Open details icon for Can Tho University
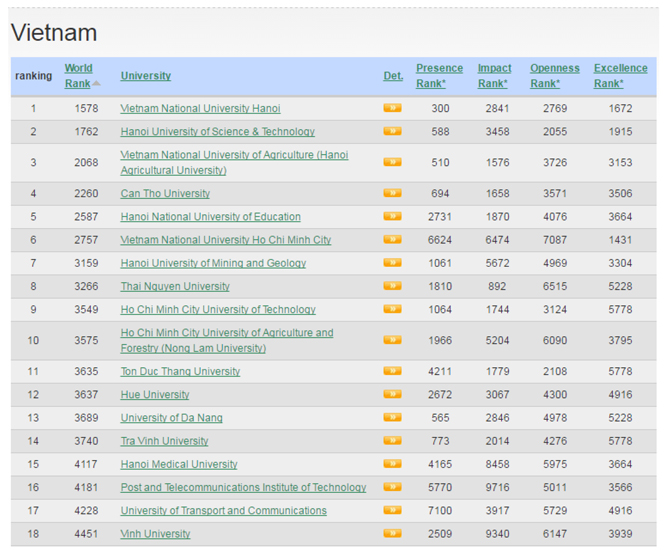The image size is (669, 550). pos(392,193)
